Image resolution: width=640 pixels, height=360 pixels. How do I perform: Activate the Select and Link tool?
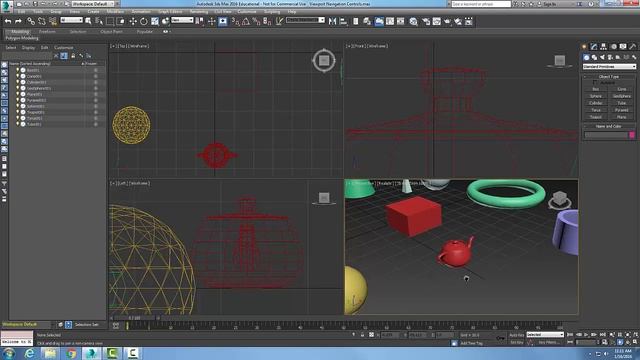click(x=31, y=21)
